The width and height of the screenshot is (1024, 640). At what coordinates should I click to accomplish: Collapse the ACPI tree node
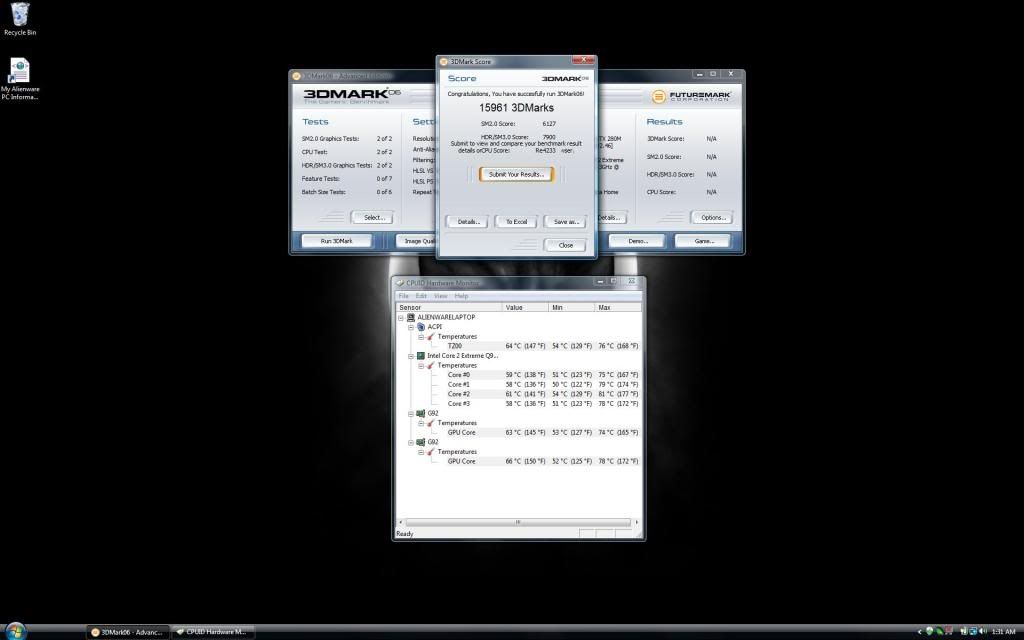[x=411, y=327]
